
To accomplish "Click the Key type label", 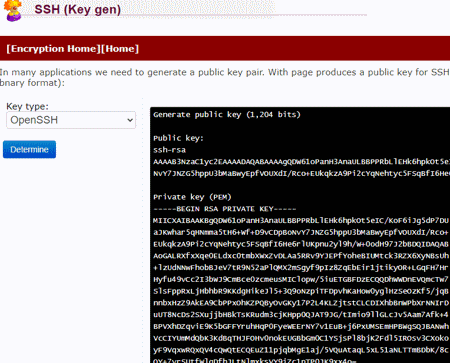I will click(27, 106).
